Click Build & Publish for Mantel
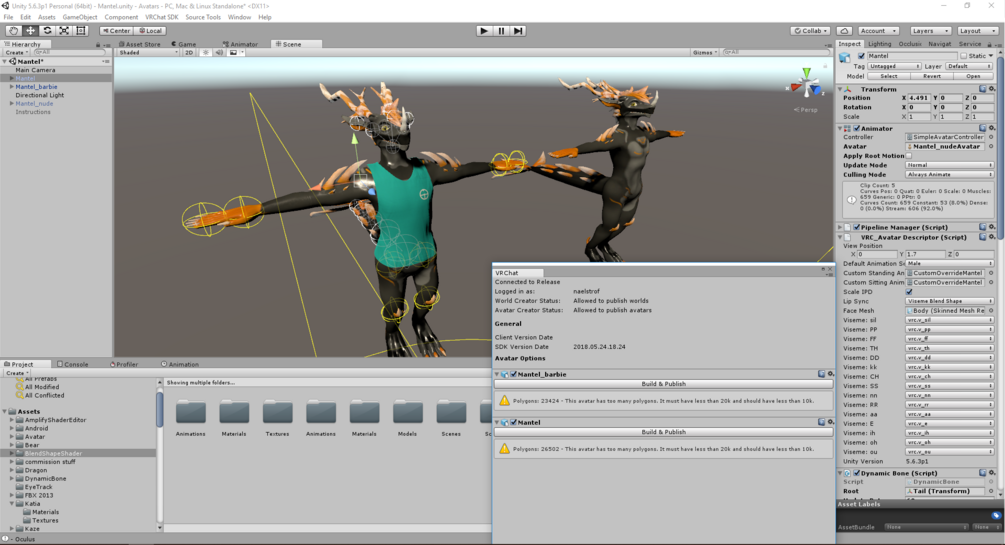The width and height of the screenshot is (1005, 545). (663, 432)
